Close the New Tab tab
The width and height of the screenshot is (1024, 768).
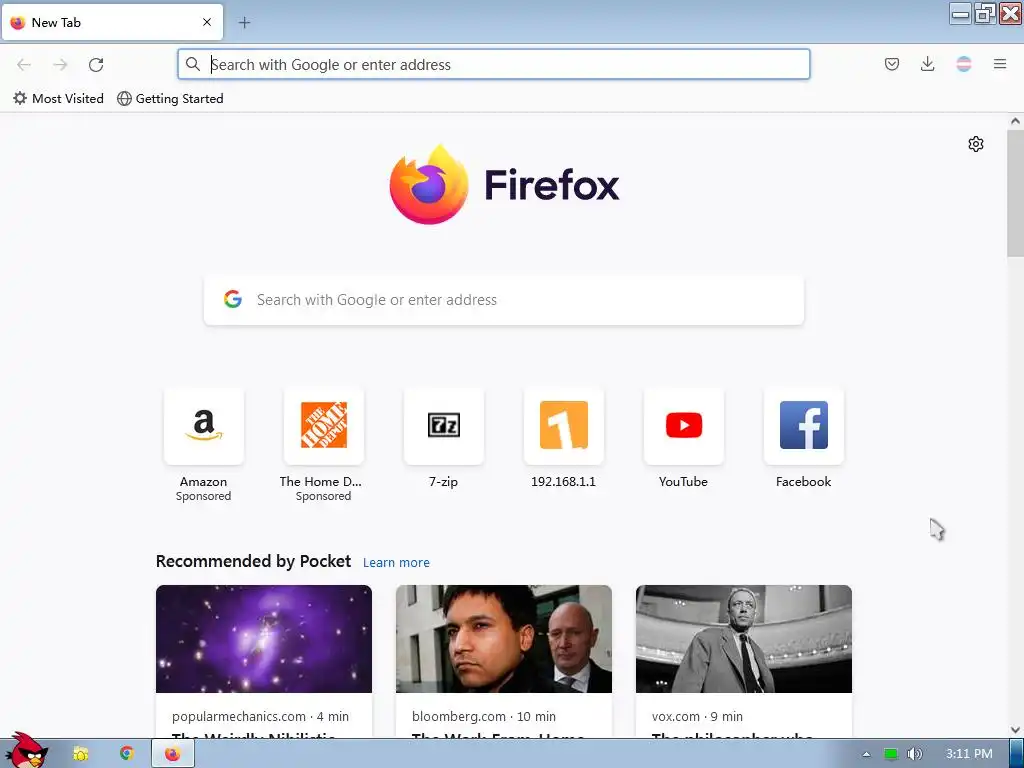click(207, 22)
